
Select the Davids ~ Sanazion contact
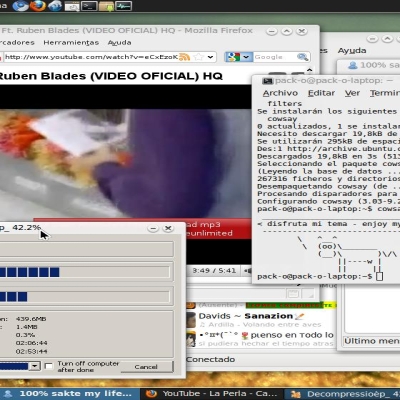tap(260, 320)
